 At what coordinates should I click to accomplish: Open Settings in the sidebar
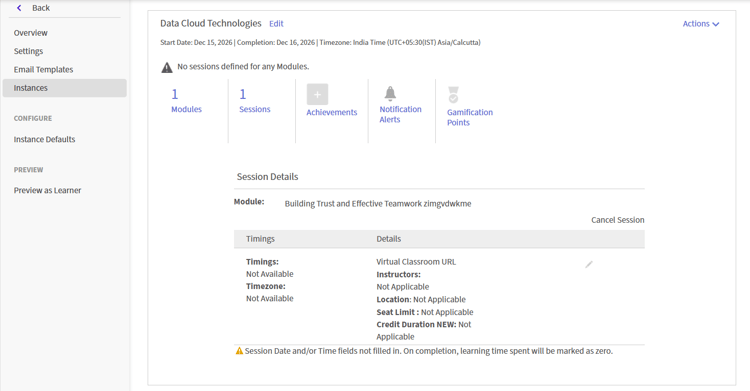pyautogui.click(x=28, y=51)
